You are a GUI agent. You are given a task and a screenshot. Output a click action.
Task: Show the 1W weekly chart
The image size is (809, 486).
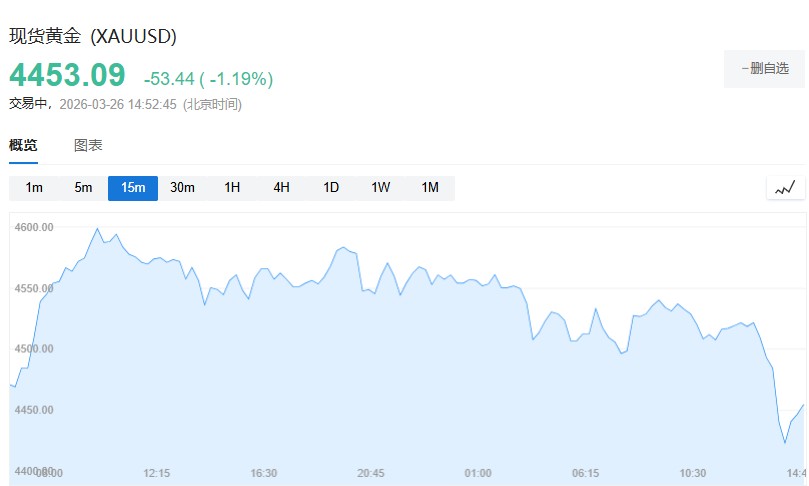[x=380, y=188]
